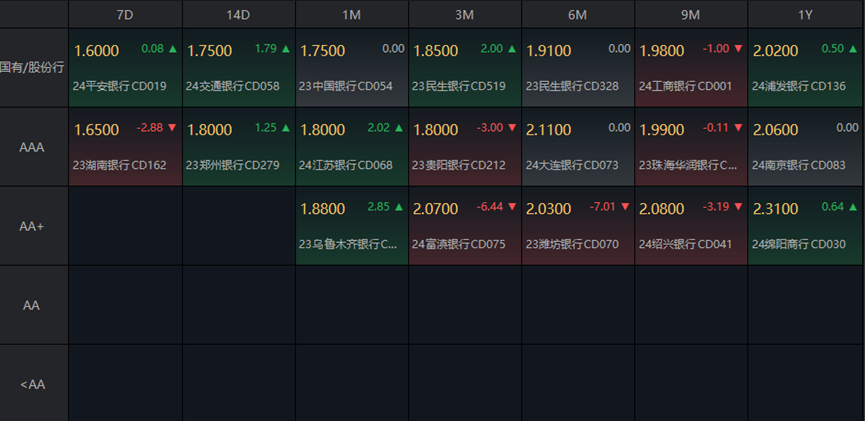
Task: Click the 2.1100 yield for 24大连银行CD073
Action: (549, 130)
